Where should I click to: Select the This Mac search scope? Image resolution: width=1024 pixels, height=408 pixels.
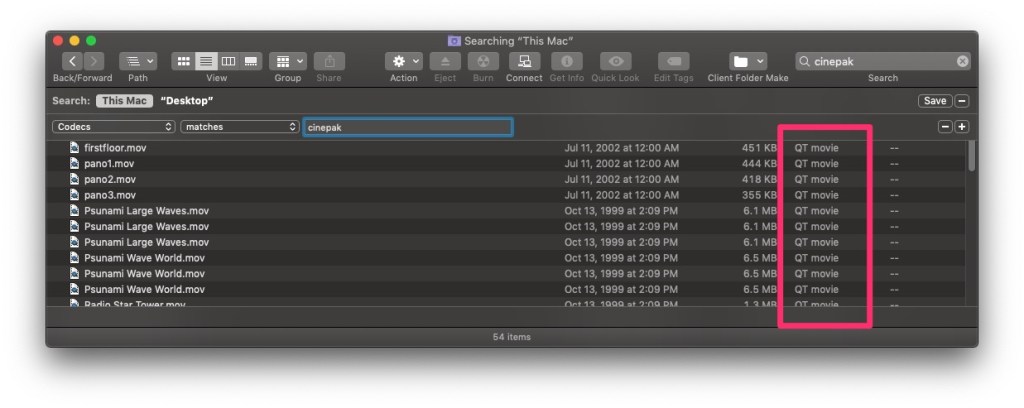pos(124,101)
